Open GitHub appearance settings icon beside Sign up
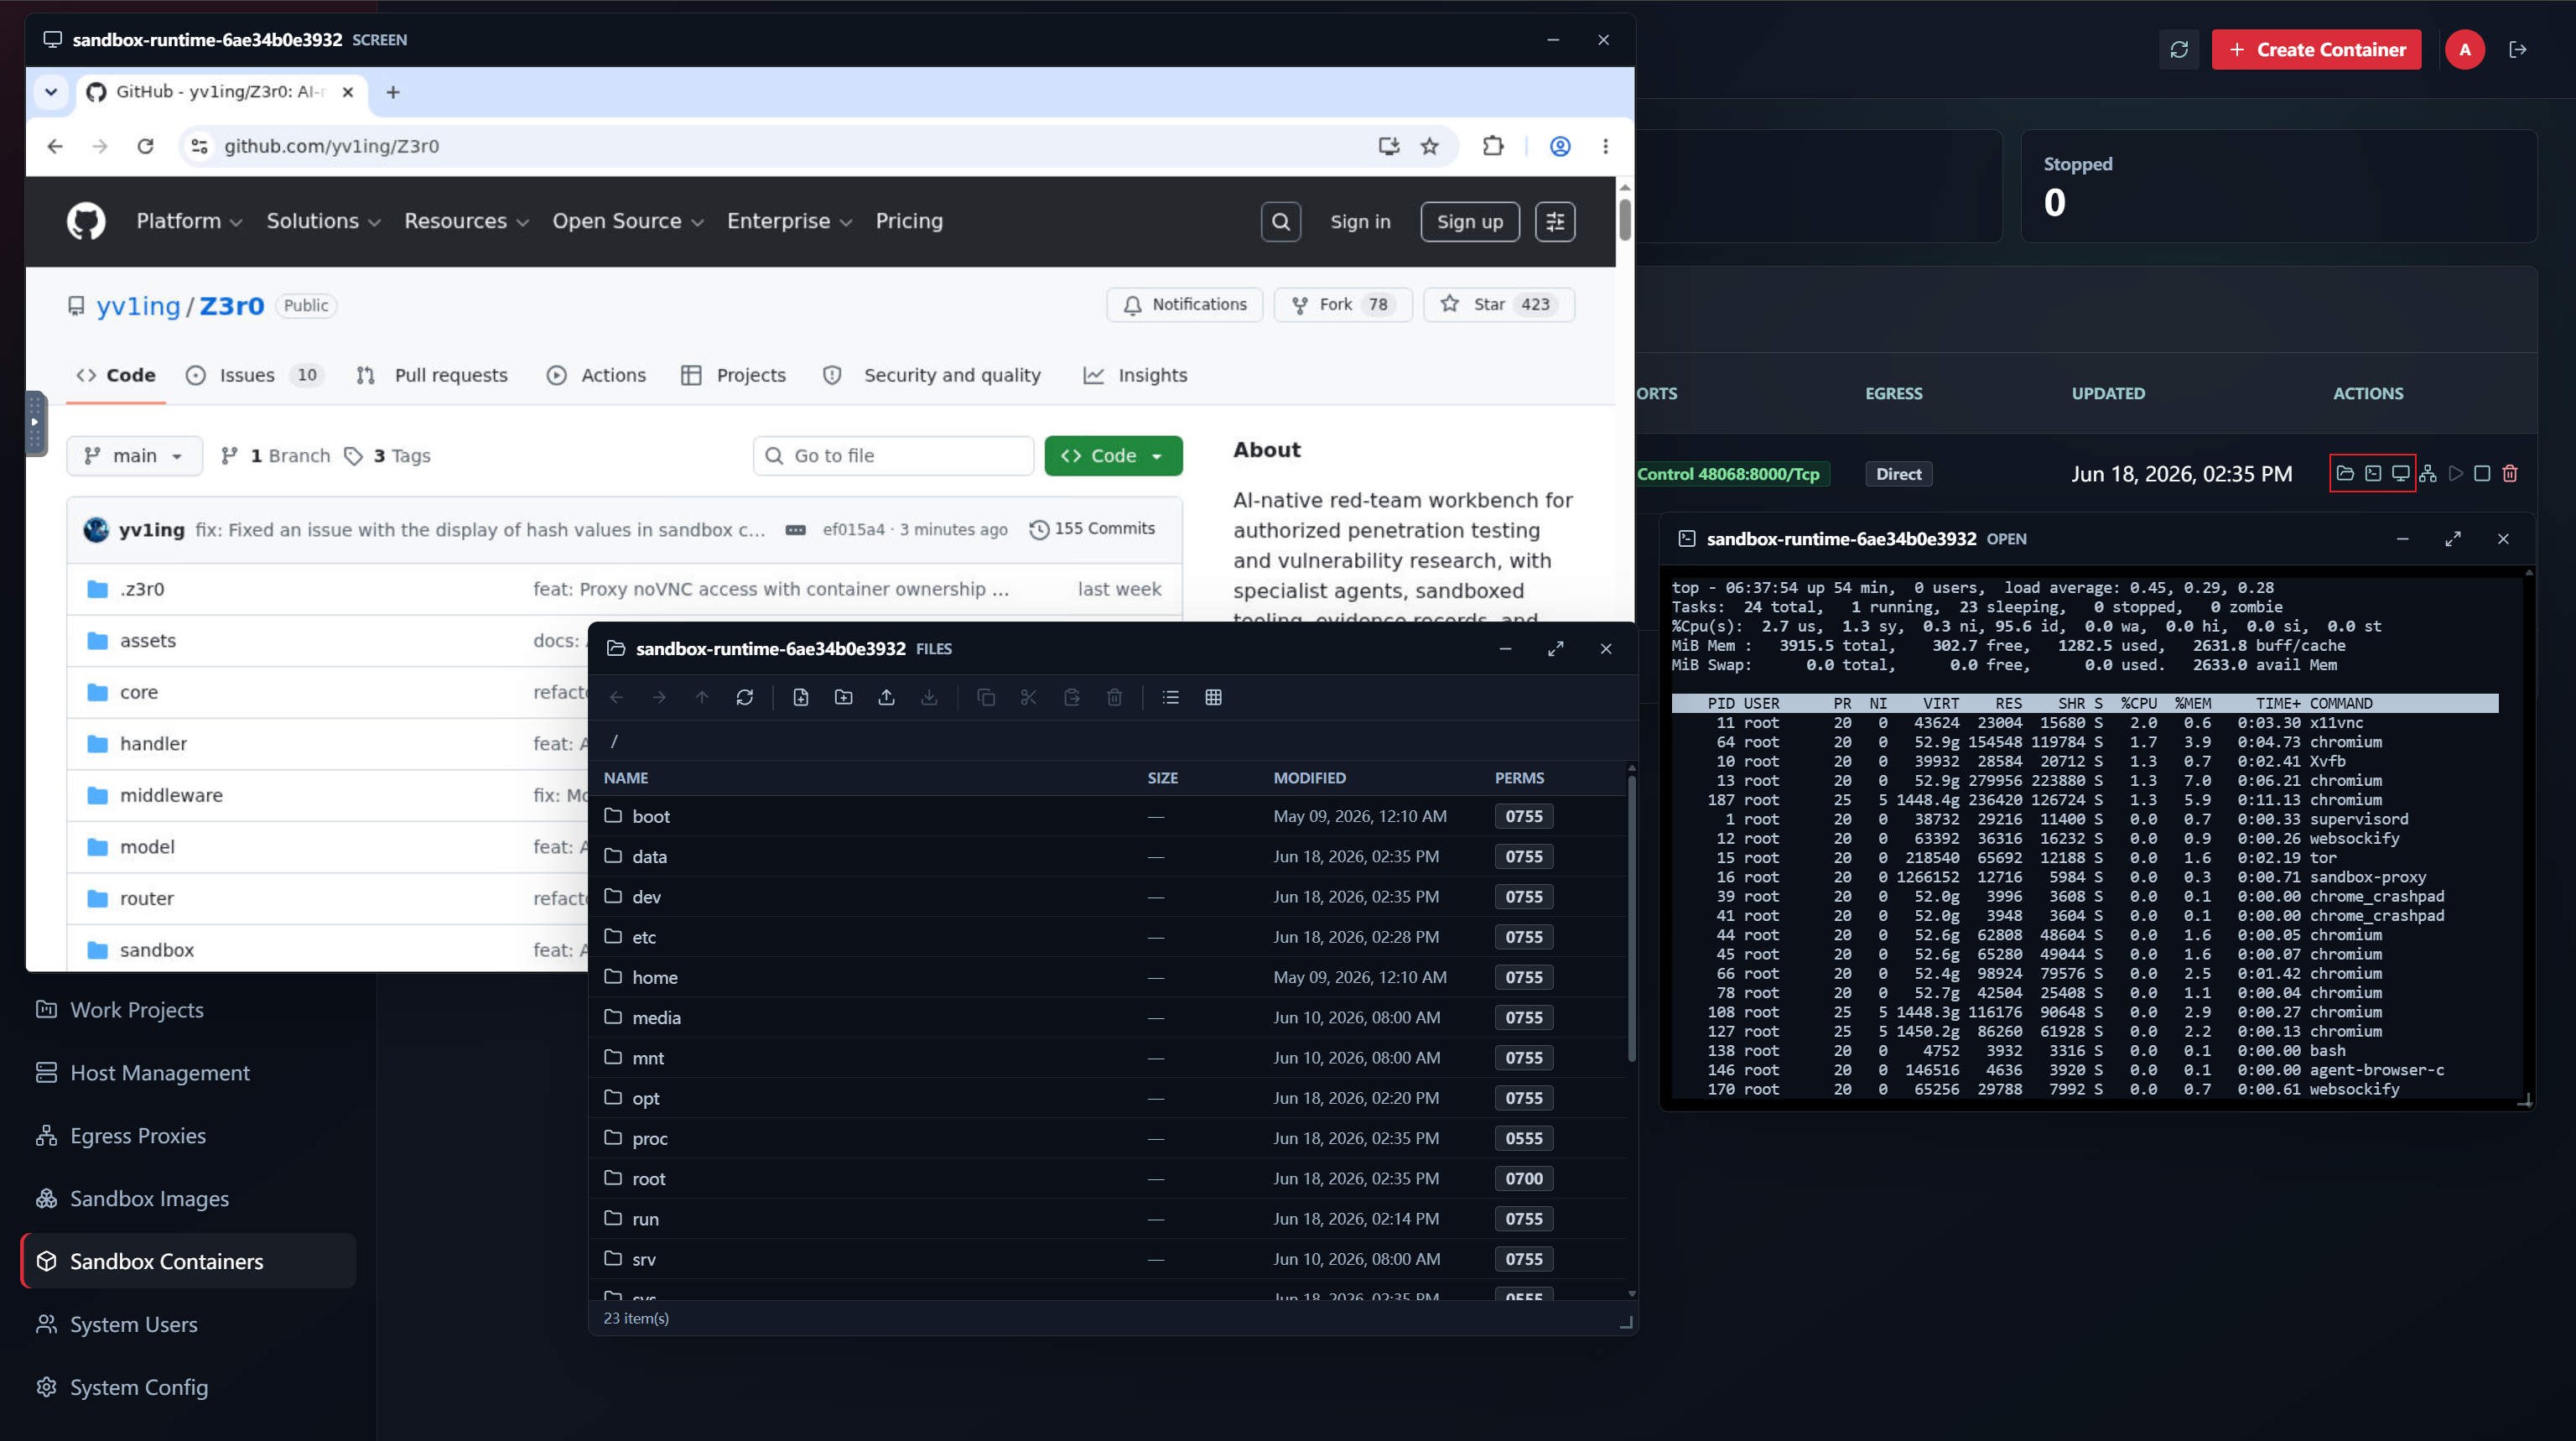This screenshot has height=1441, width=2576. pos(1555,222)
